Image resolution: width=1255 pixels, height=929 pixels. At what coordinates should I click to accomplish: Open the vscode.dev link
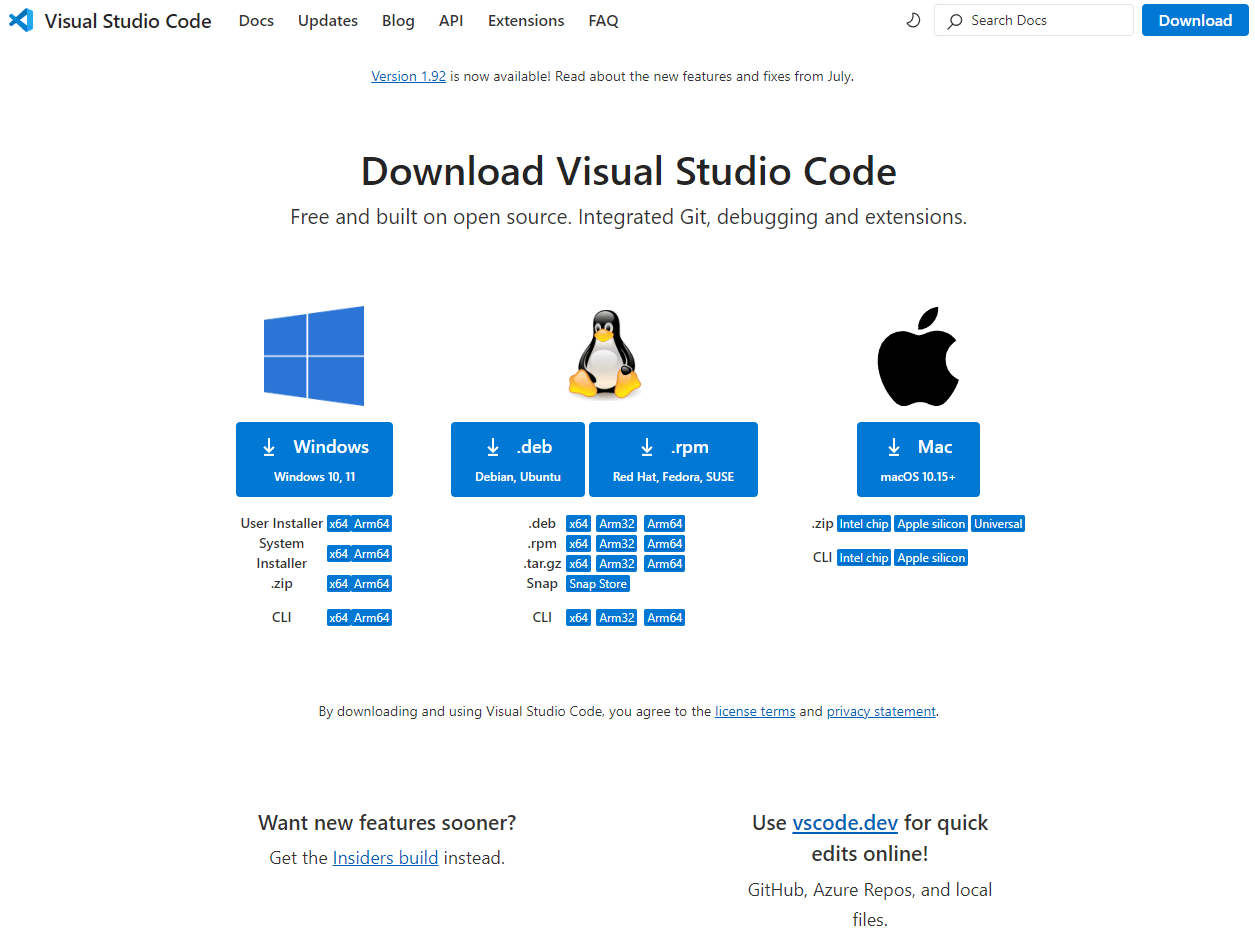pos(846,823)
